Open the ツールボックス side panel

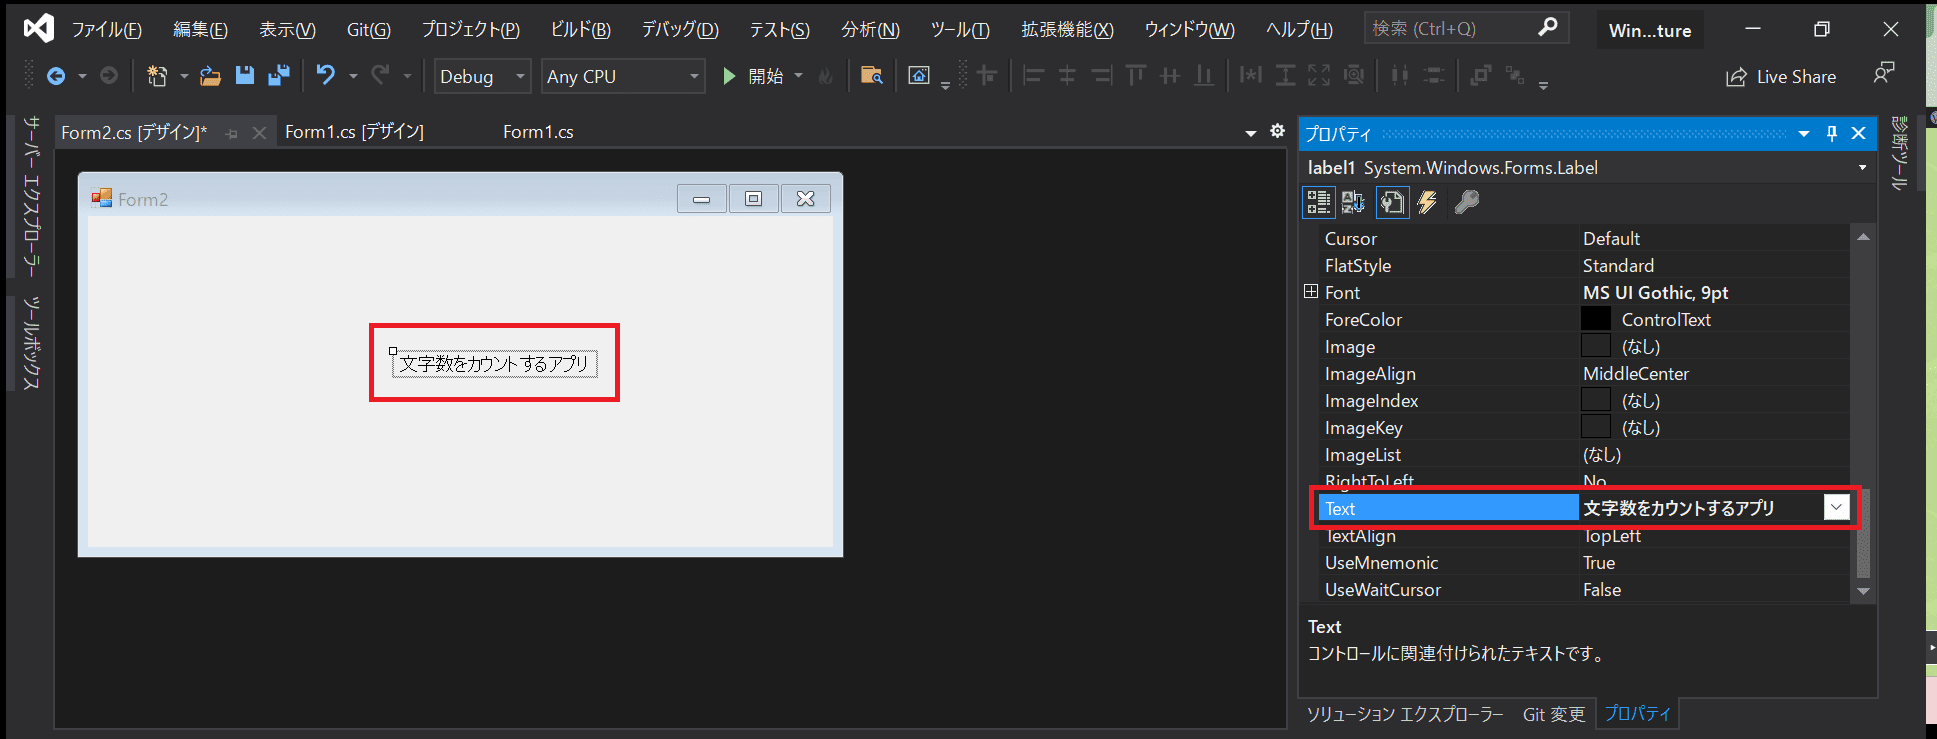pyautogui.click(x=32, y=342)
